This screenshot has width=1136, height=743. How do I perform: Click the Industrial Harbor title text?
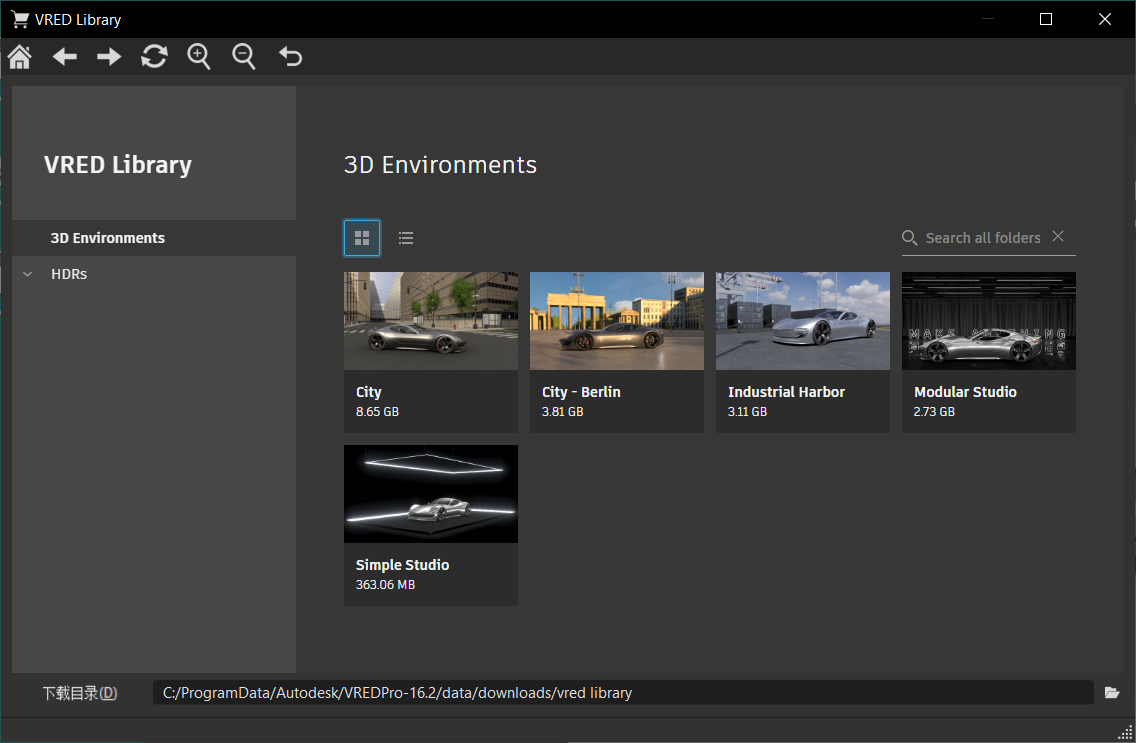786,392
